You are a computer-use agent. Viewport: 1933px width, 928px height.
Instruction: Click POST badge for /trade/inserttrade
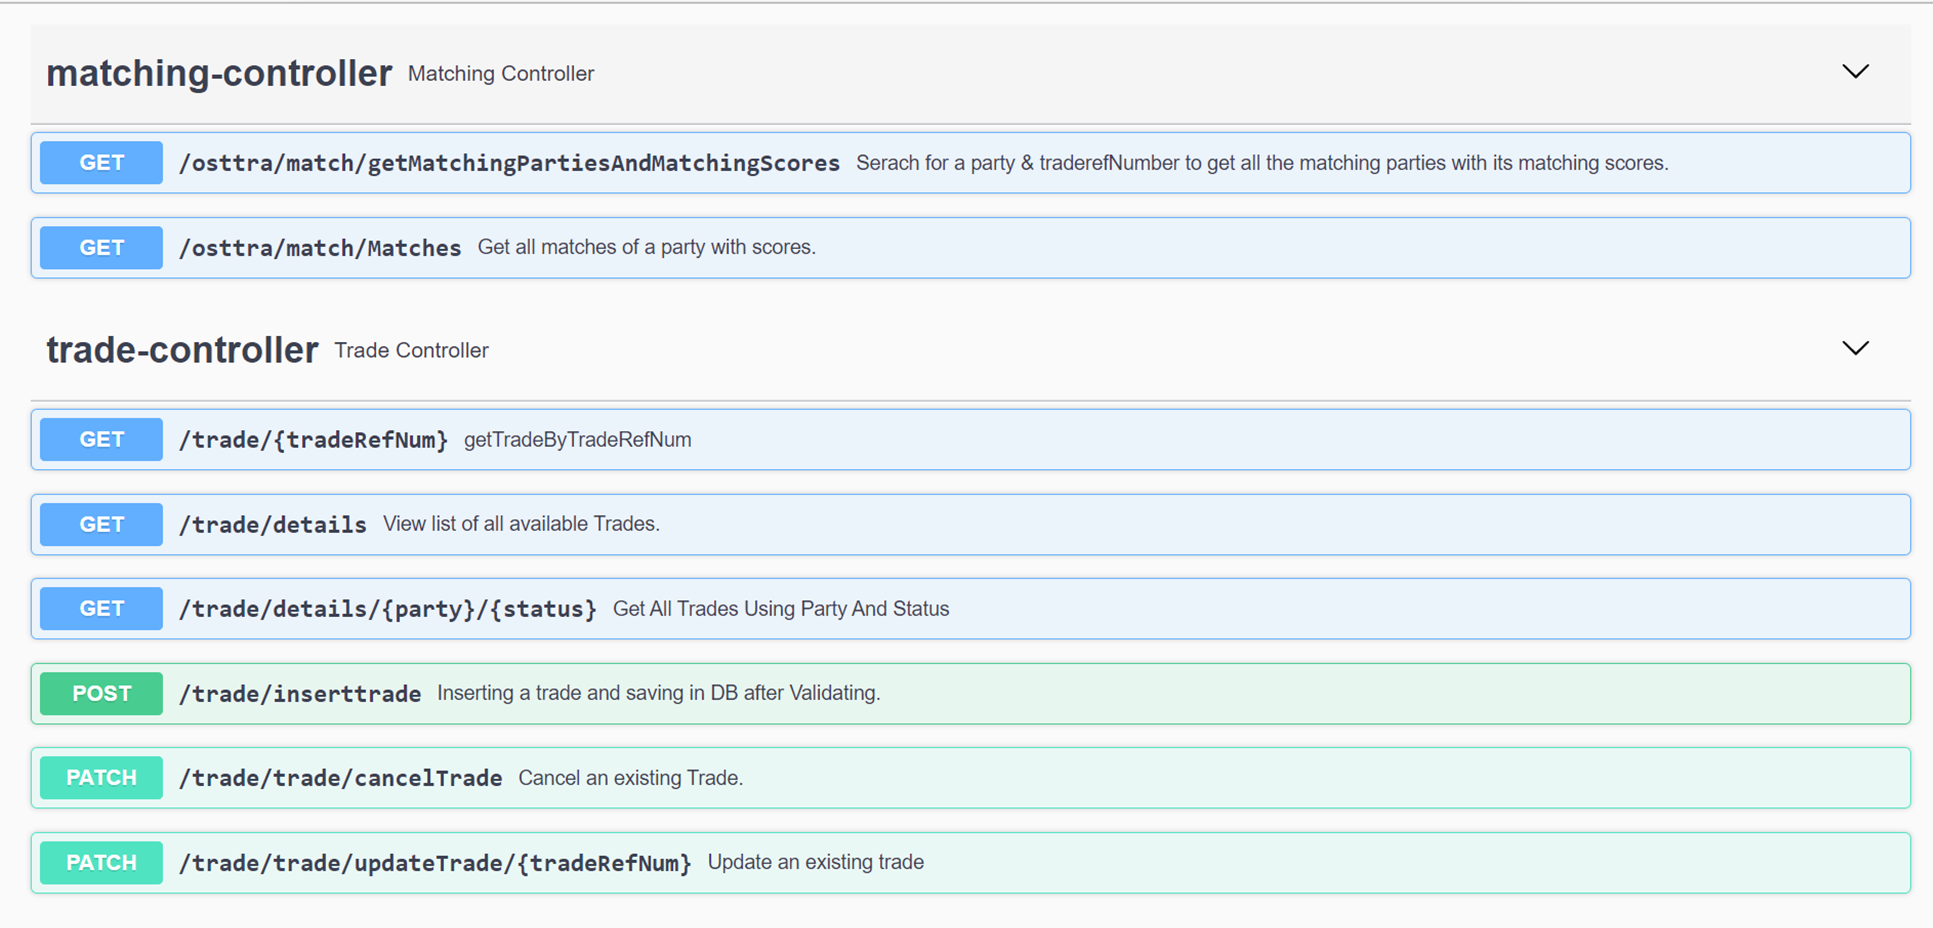click(x=101, y=694)
